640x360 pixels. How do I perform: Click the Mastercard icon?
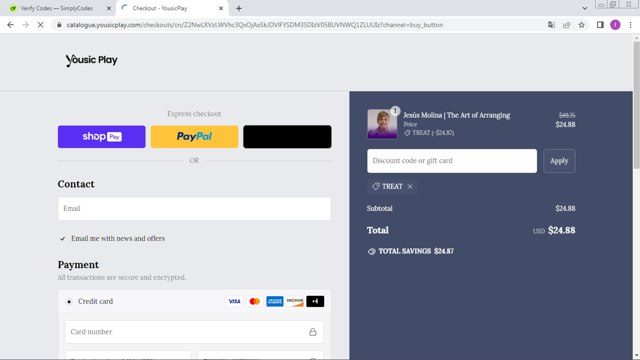255,301
